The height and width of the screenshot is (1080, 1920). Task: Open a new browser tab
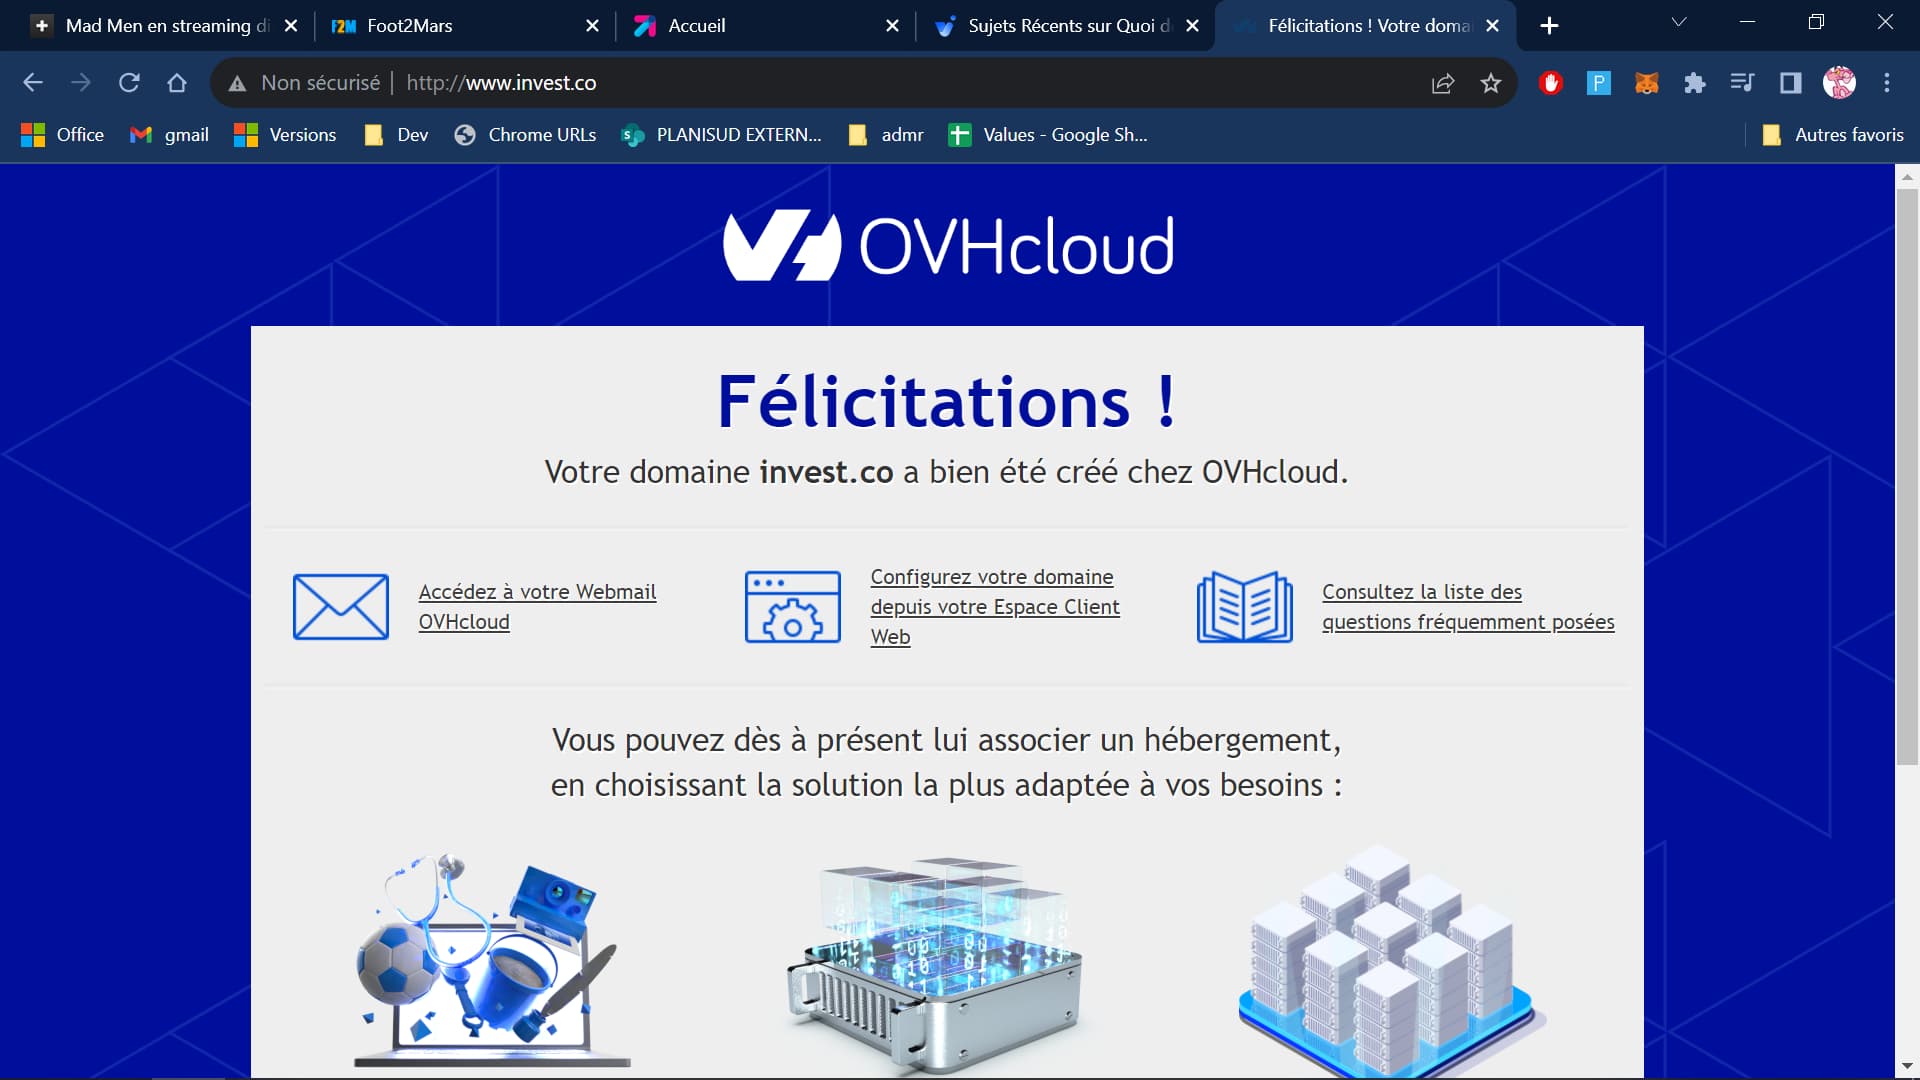click(1549, 26)
